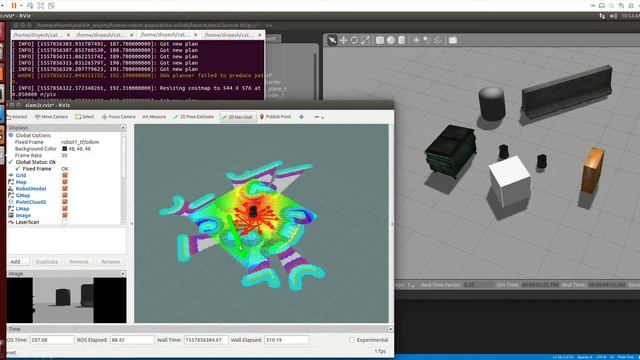
Task: Take a screenshot with Gazebo camera icon
Action: (x=453, y=40)
